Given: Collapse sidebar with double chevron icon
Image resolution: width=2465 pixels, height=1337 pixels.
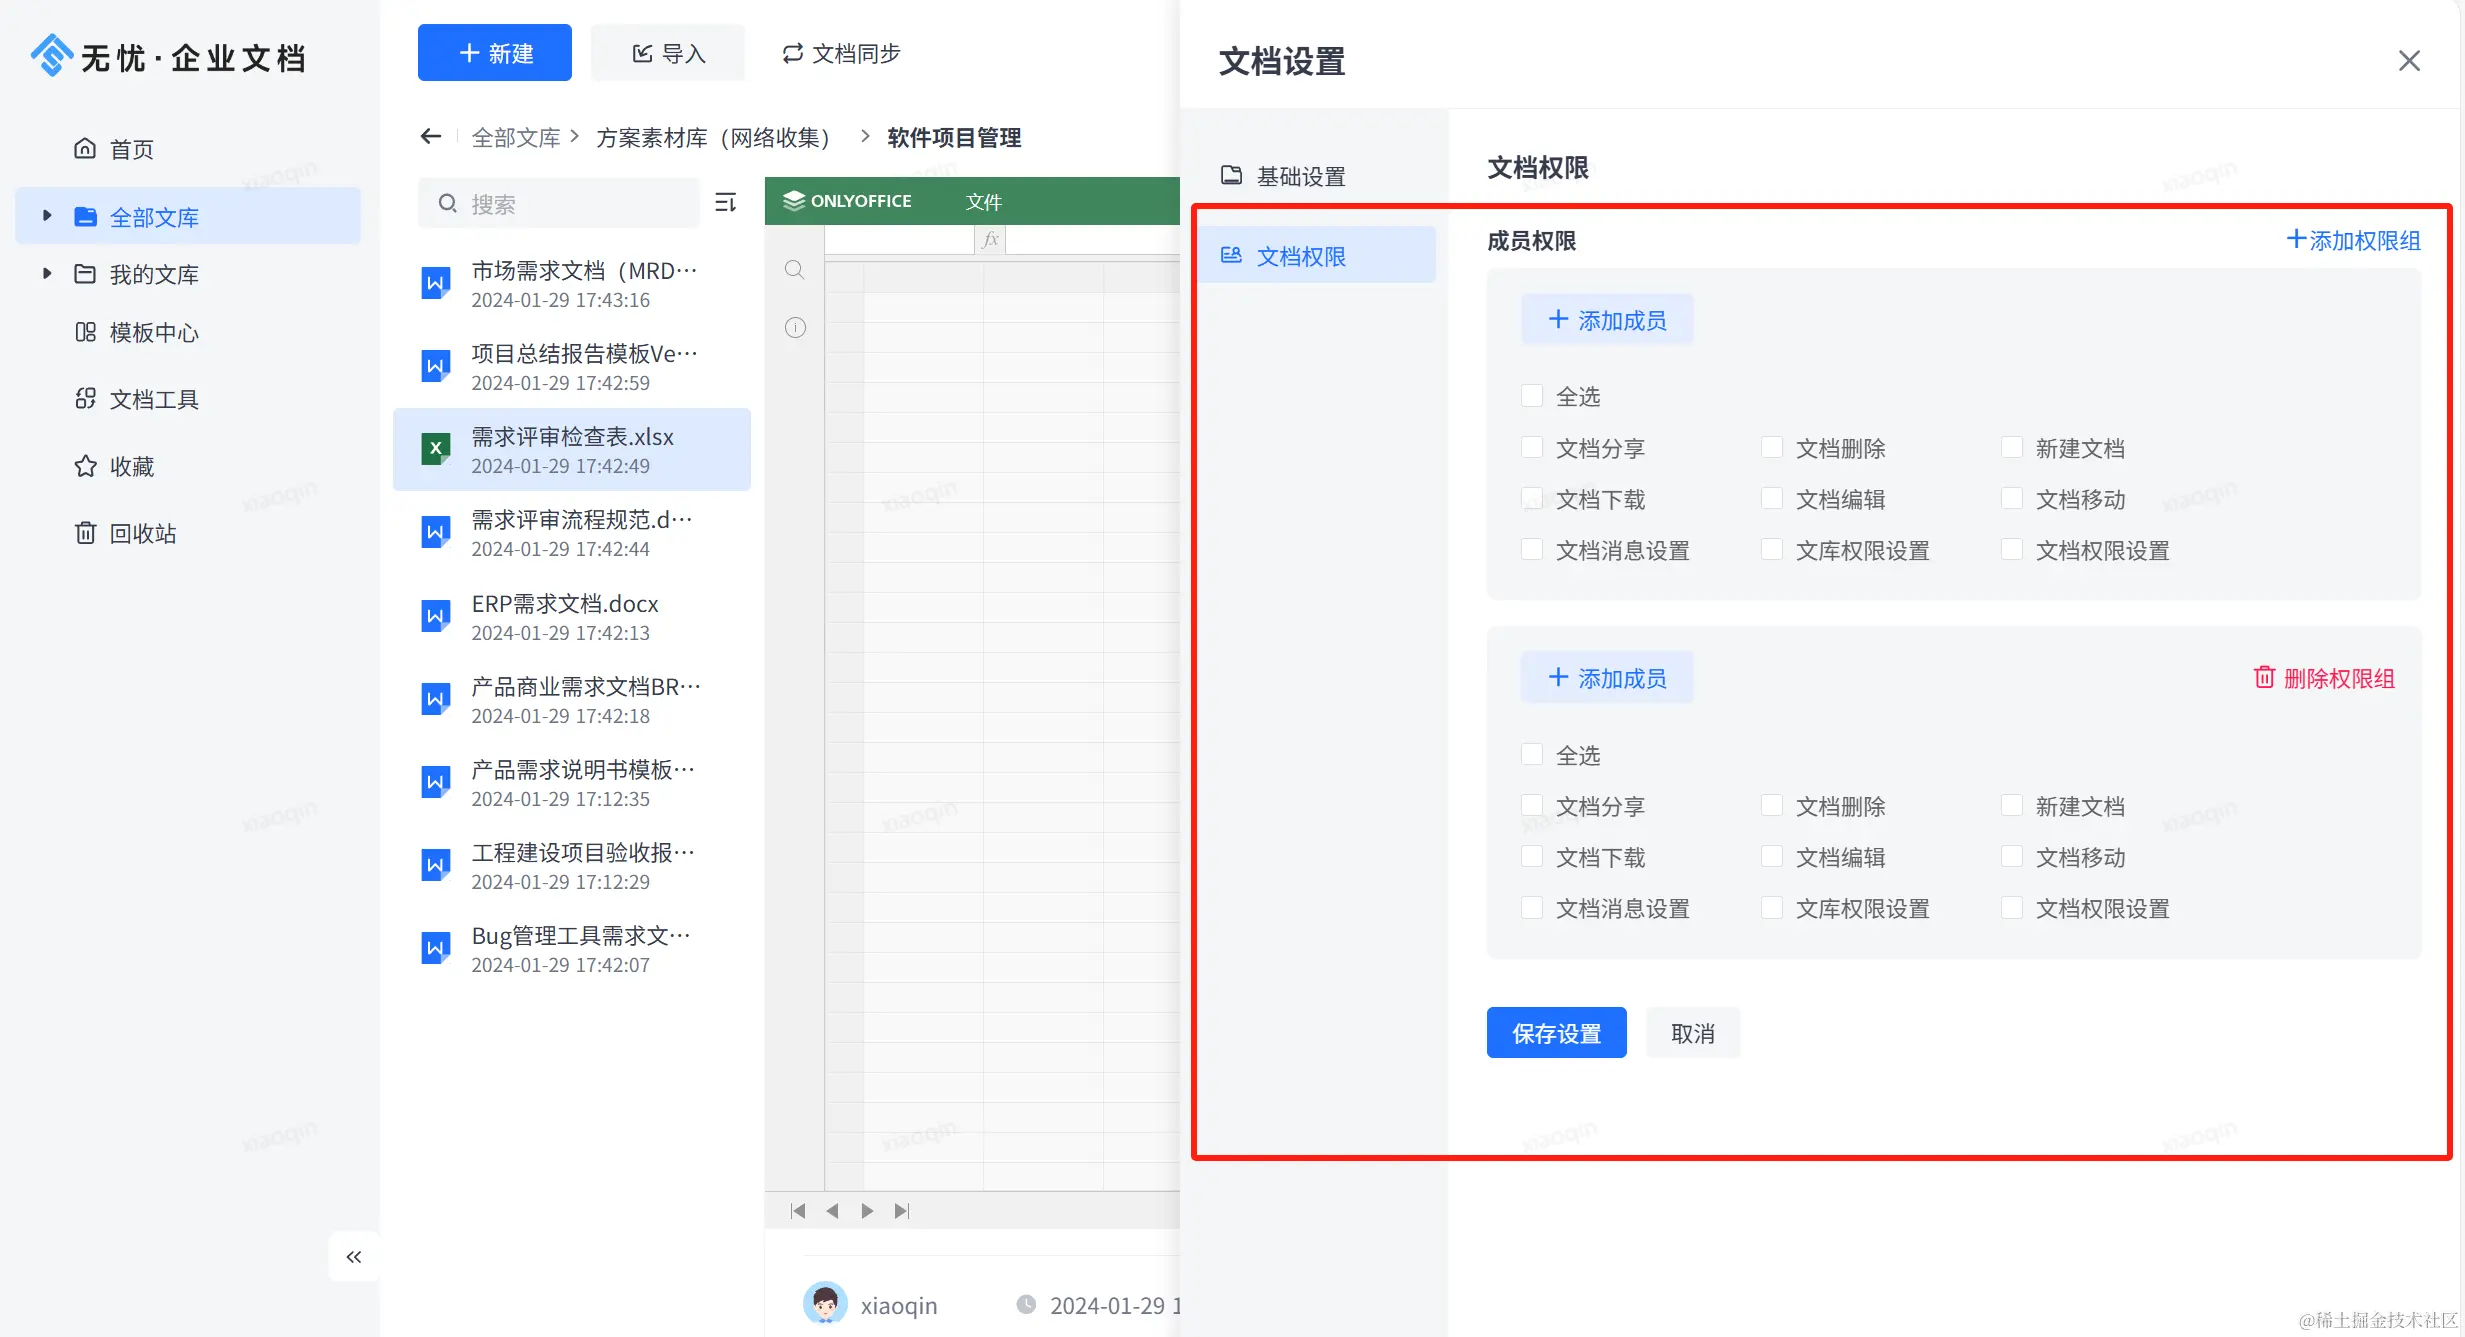Looking at the screenshot, I should click(353, 1257).
